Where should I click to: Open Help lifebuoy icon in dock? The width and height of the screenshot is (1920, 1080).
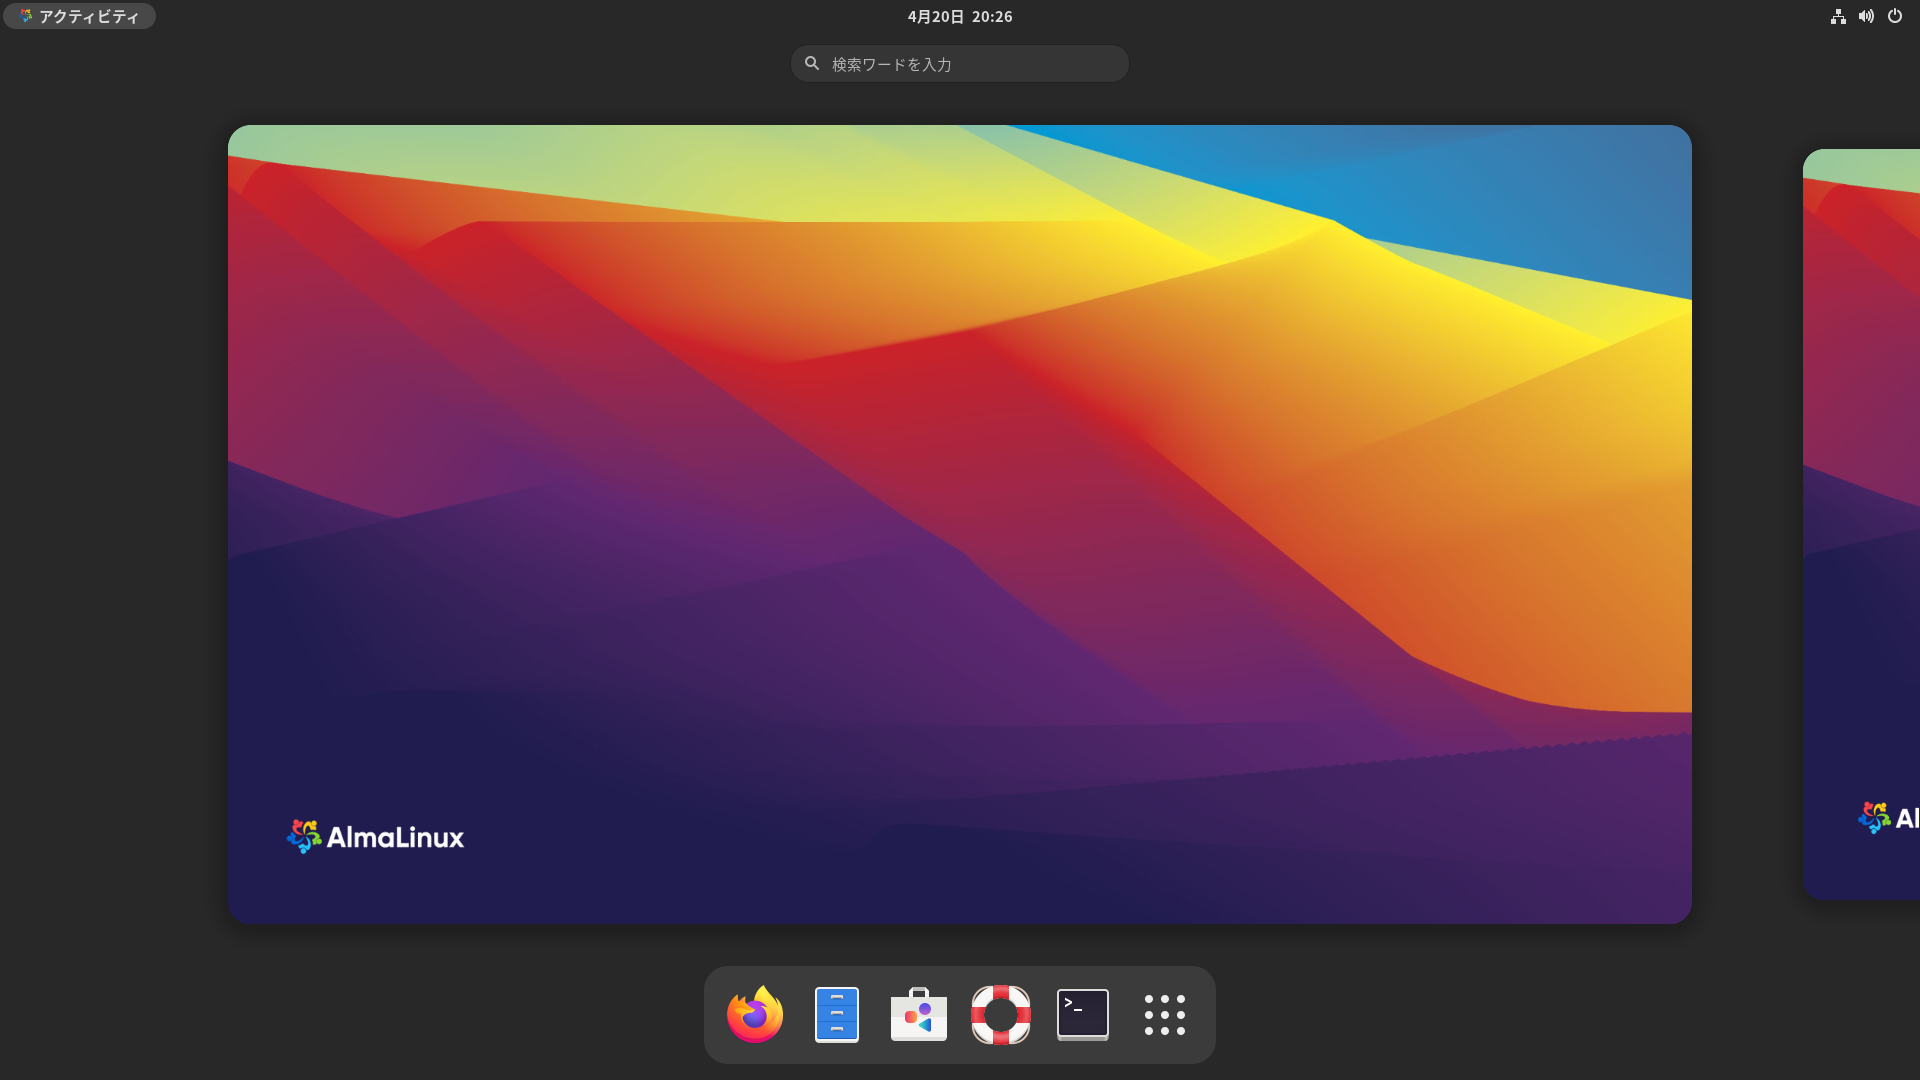coord(1001,1015)
